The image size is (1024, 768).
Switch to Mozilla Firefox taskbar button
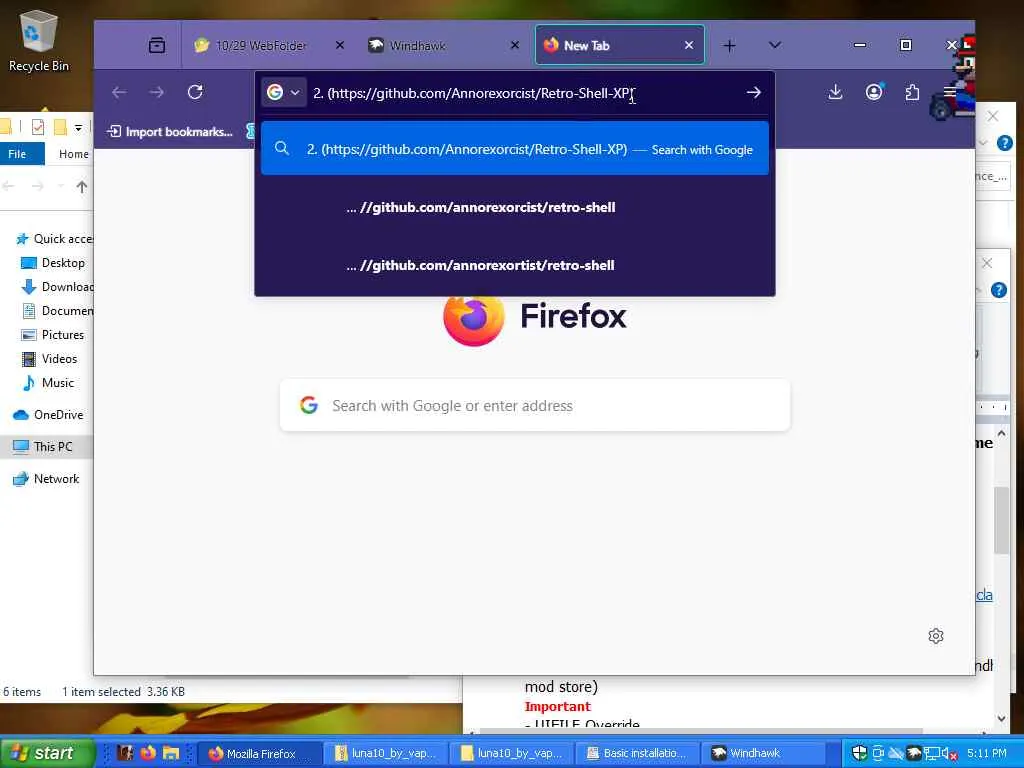259,754
